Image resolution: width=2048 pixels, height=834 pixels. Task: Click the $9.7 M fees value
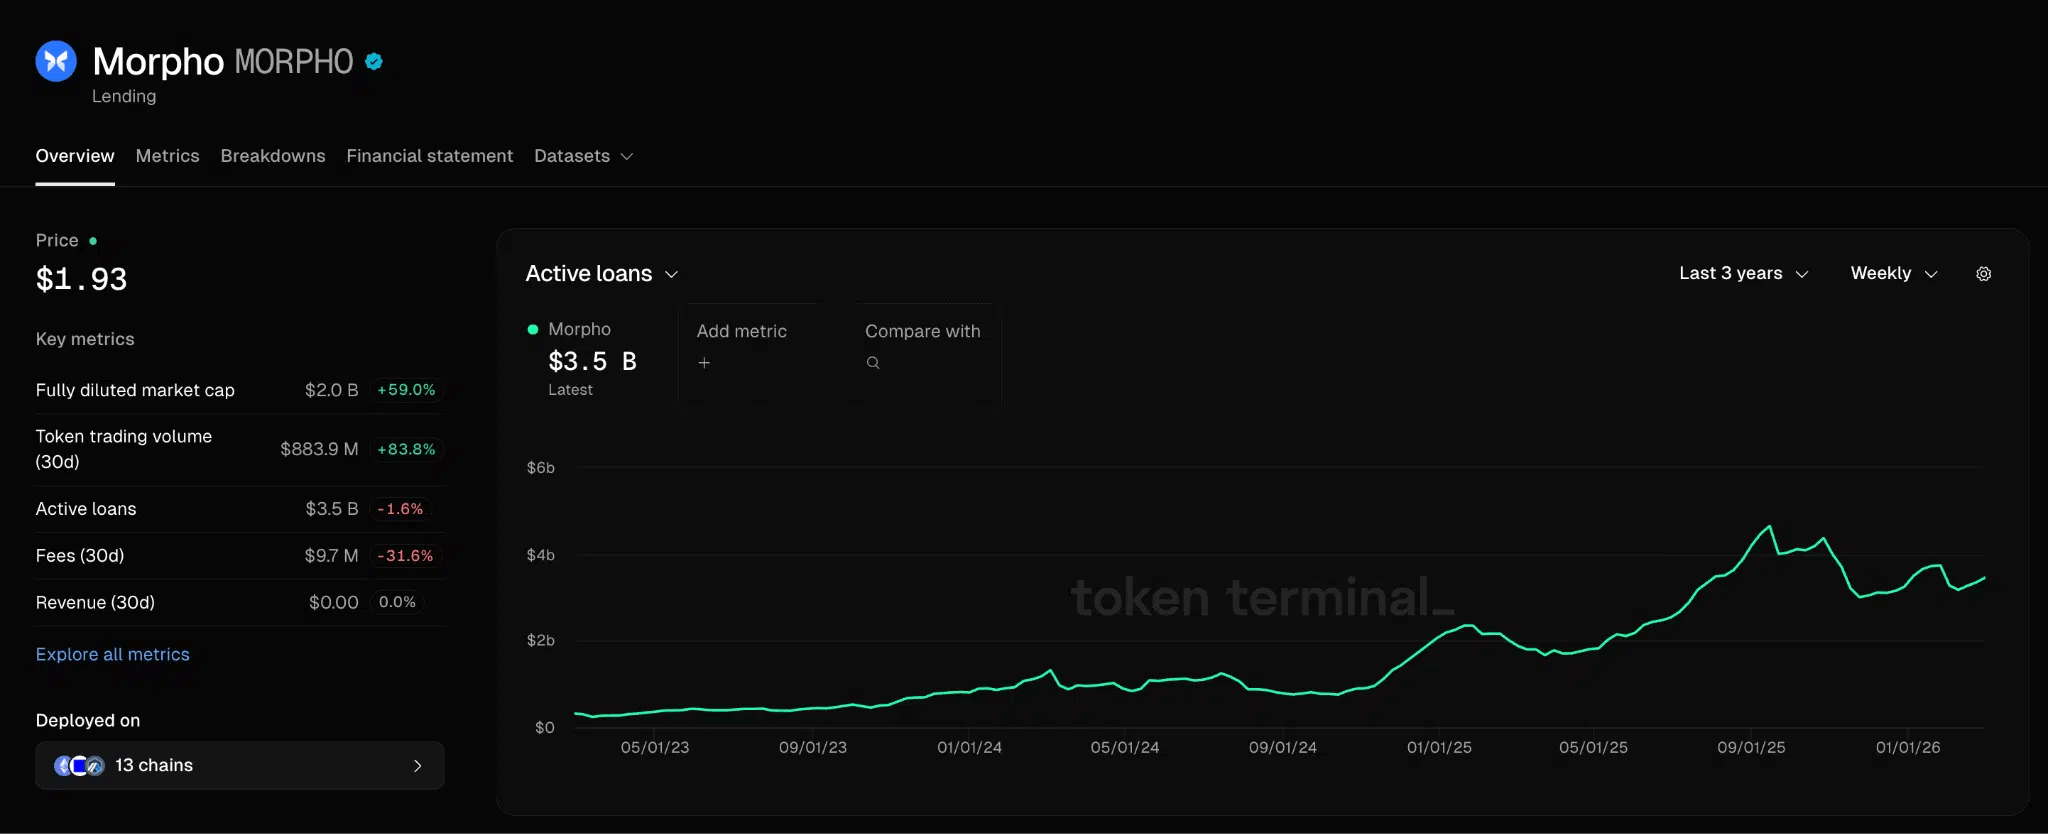coord(332,556)
